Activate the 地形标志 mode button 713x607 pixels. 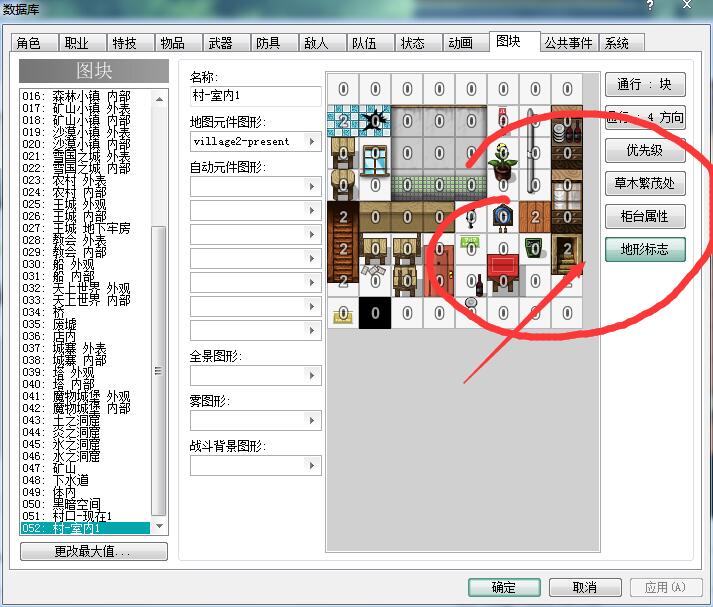click(645, 249)
